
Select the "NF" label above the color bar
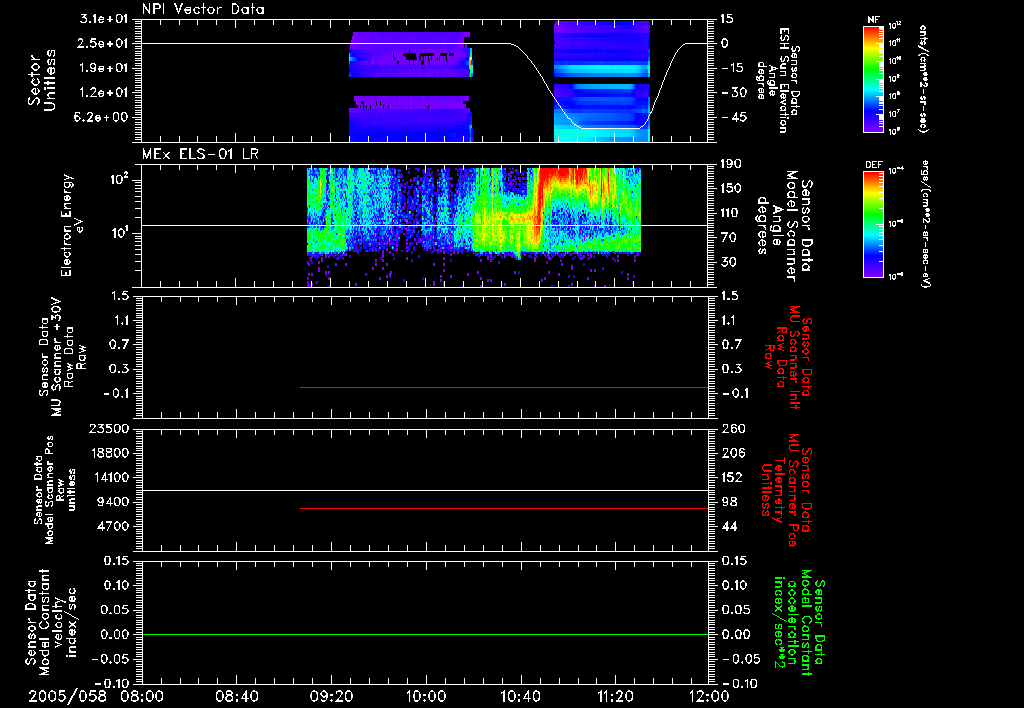pyautogui.click(x=873, y=20)
